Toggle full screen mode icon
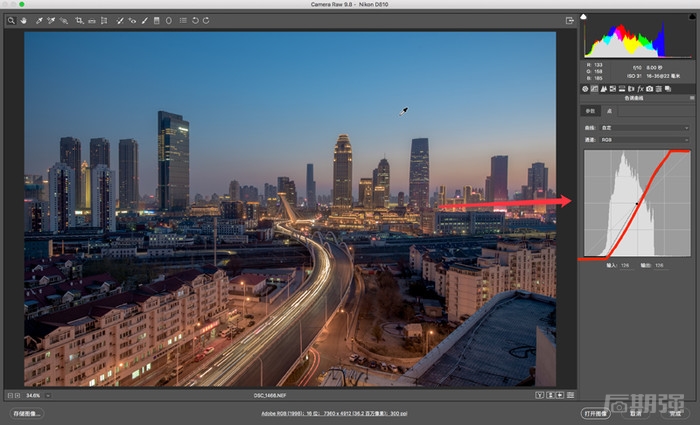The height and width of the screenshot is (425, 700). click(x=570, y=21)
